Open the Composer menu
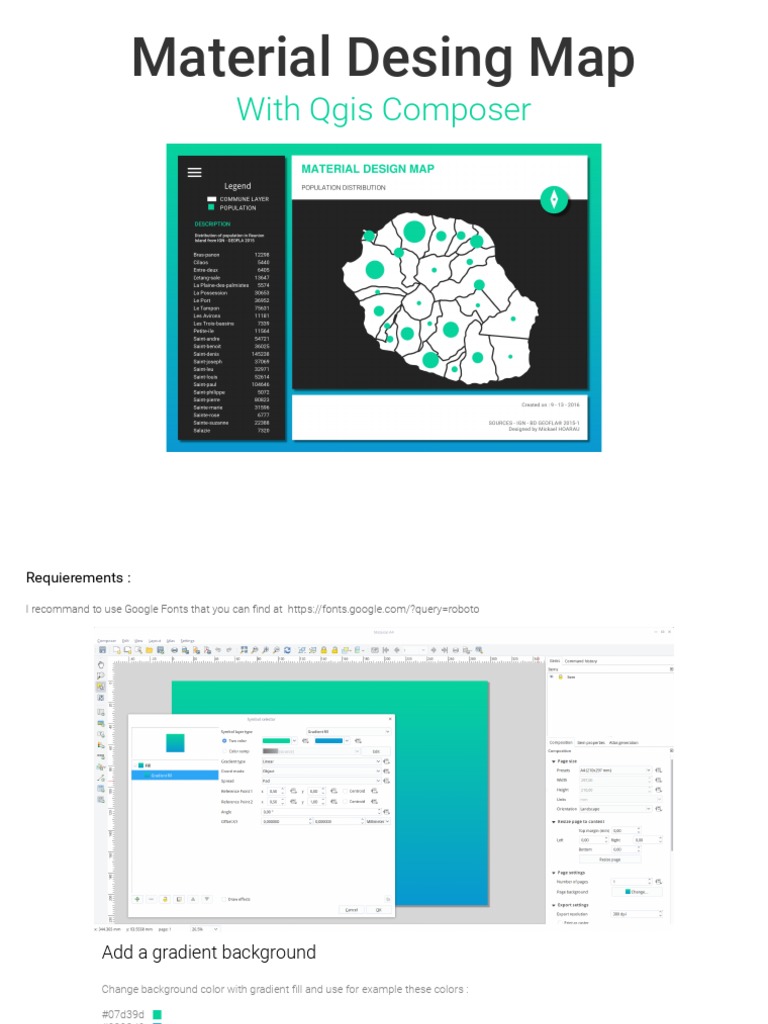The width and height of the screenshot is (768, 1024). click(106, 641)
